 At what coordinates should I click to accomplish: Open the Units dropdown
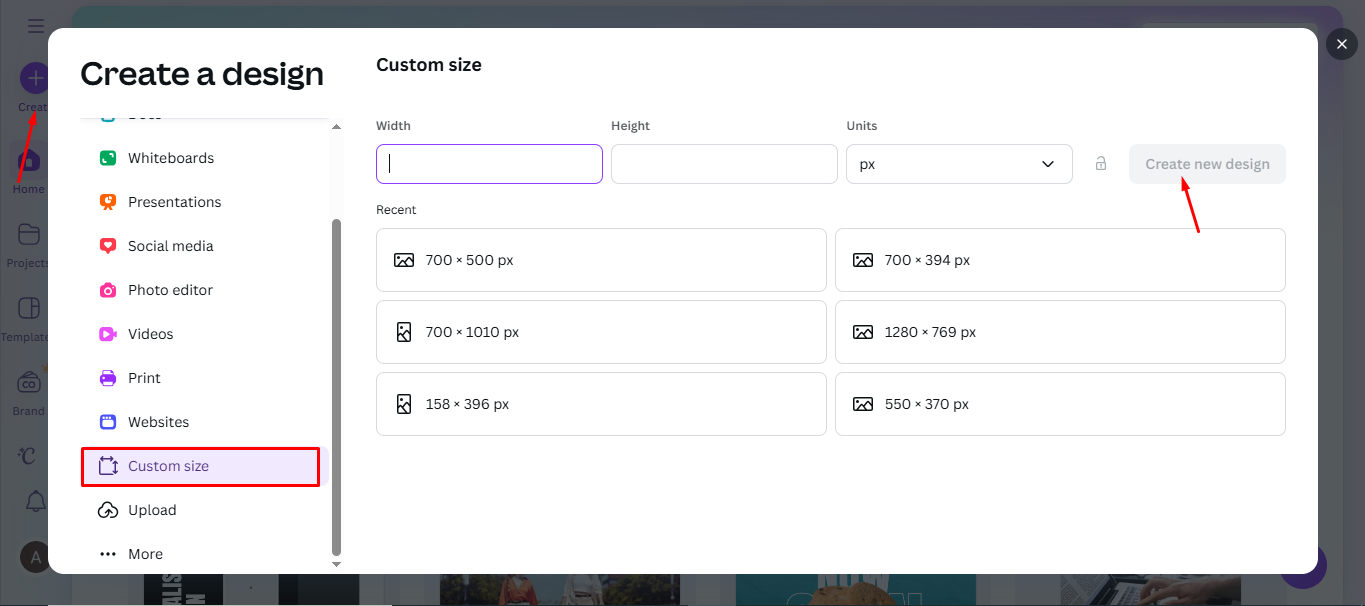click(958, 163)
